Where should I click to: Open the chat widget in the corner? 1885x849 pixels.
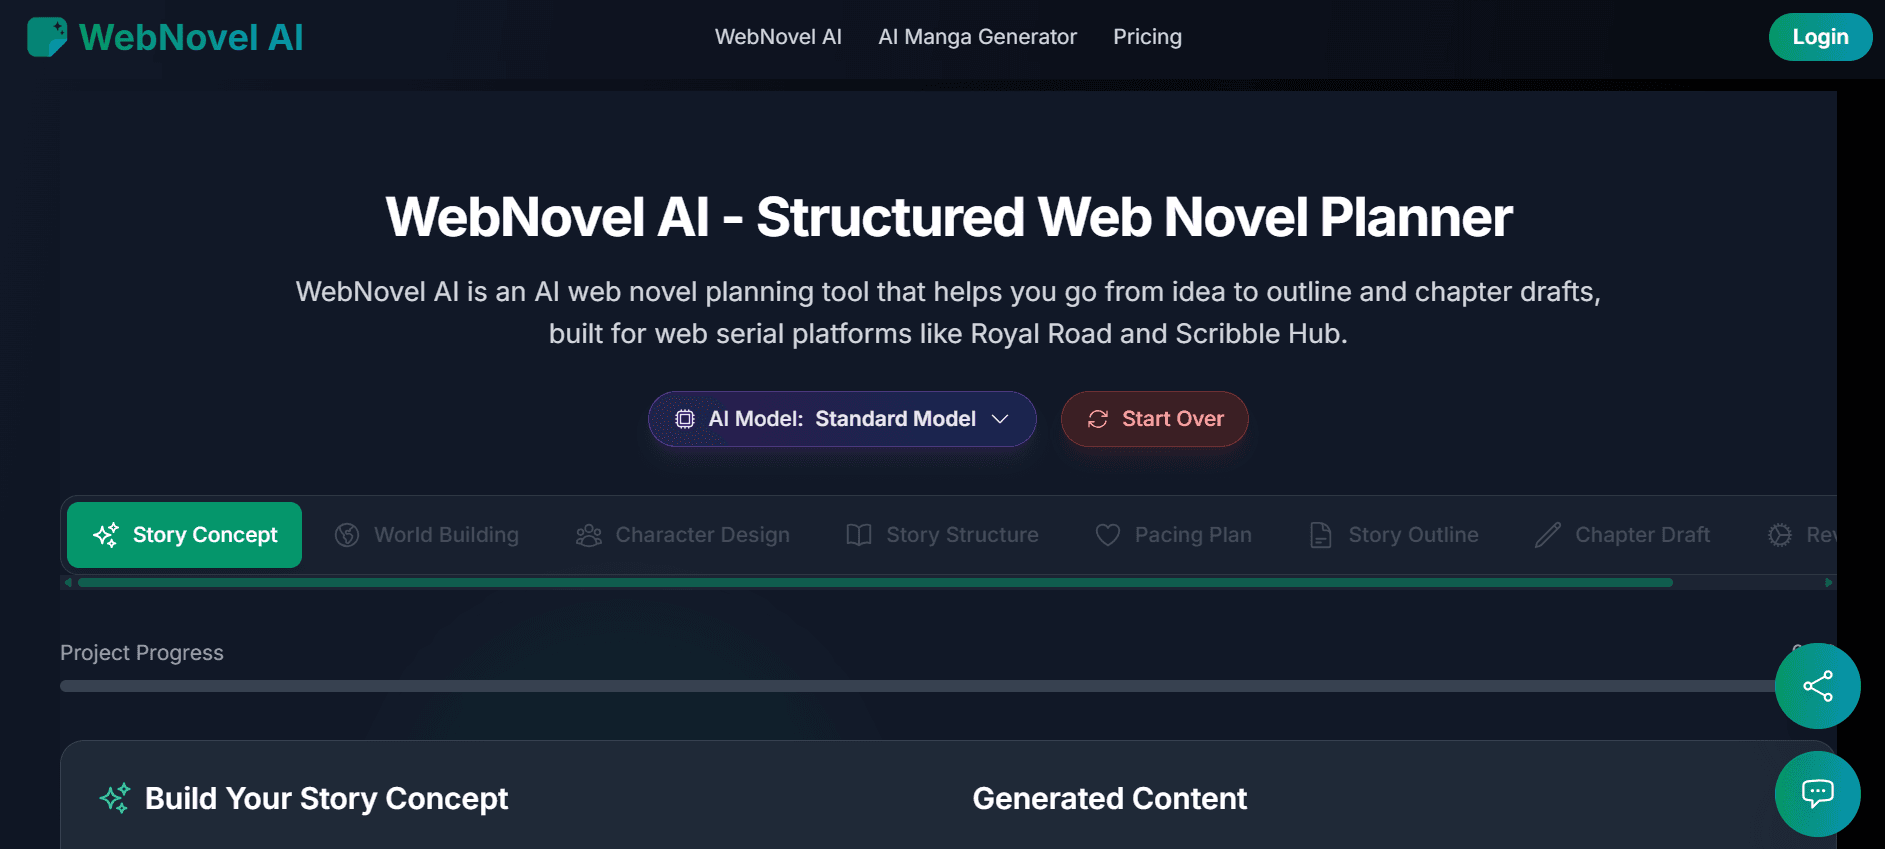[1817, 793]
